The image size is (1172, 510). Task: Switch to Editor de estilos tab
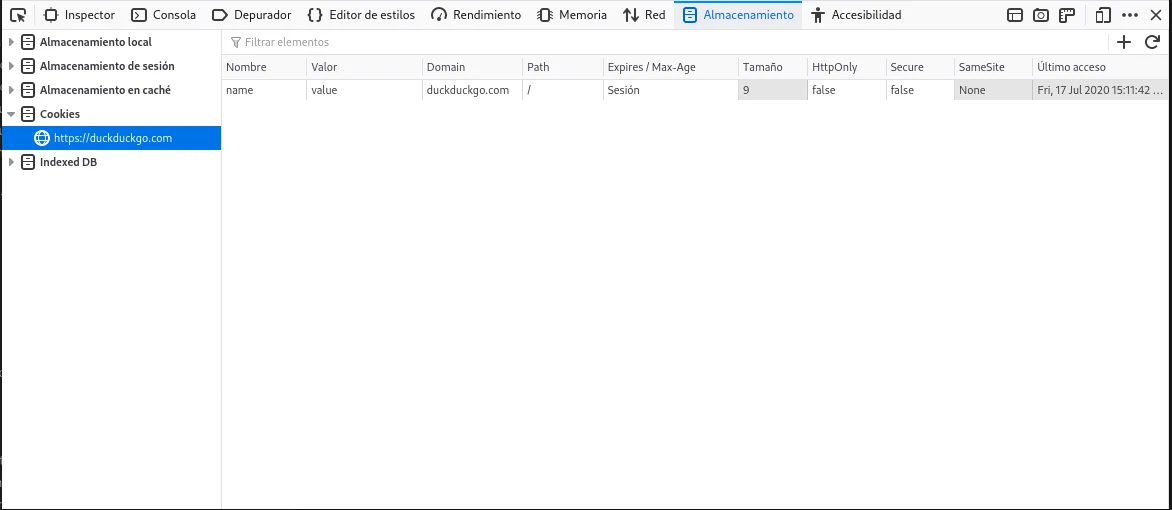(361, 15)
